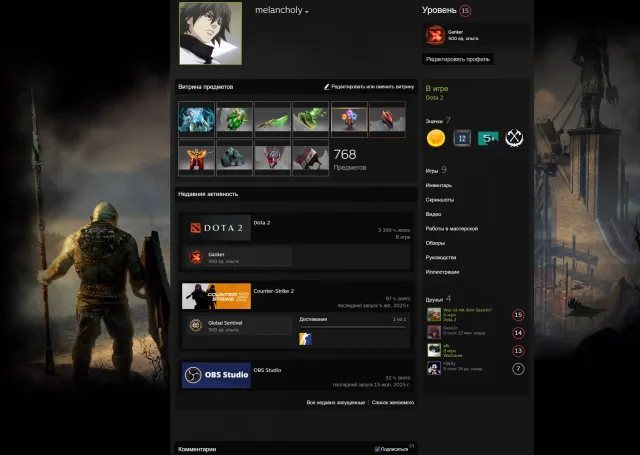Open the Counter-Strike 2 logo banner
Screen dimensions: 640x455
[216, 296]
